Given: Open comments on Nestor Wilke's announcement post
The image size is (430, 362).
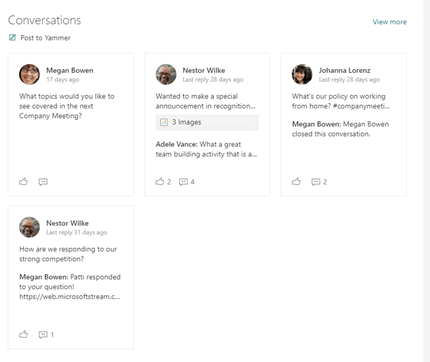Looking at the screenshot, I should (x=183, y=182).
